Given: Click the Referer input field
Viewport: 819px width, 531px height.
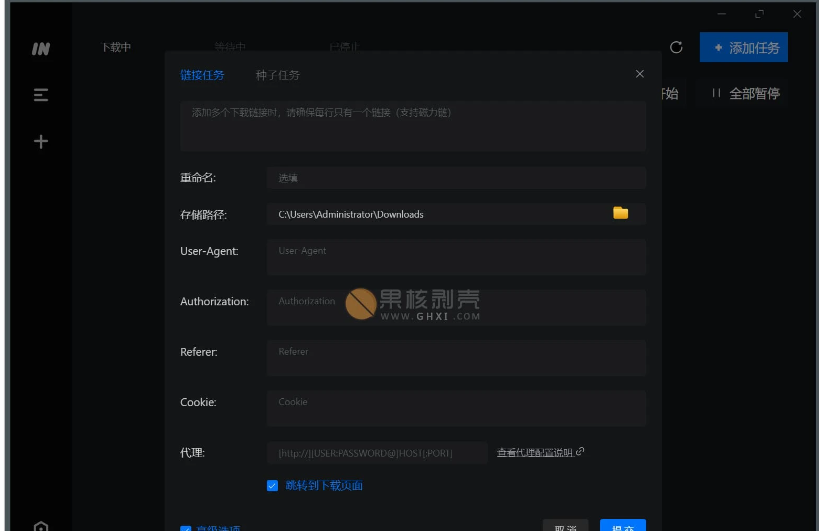Looking at the screenshot, I should tap(456, 358).
